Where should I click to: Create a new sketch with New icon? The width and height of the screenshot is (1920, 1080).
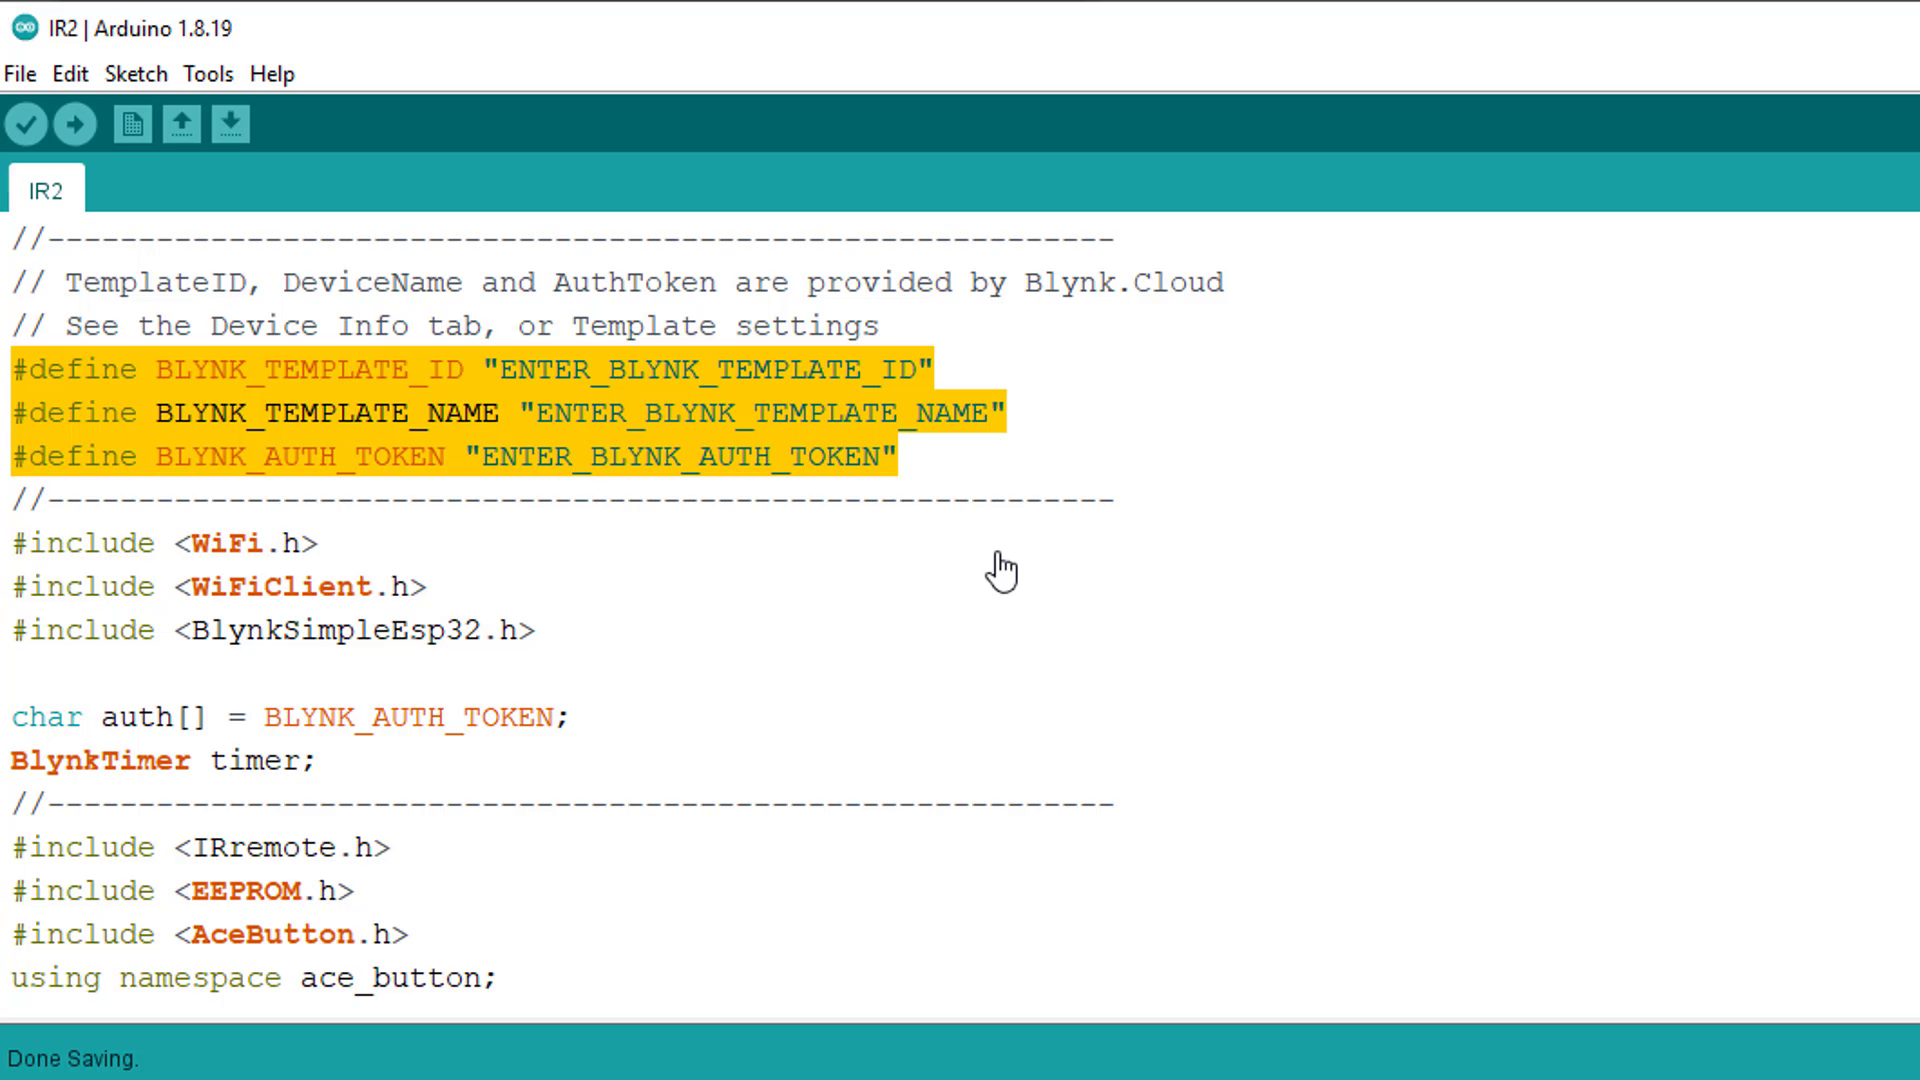pos(132,125)
